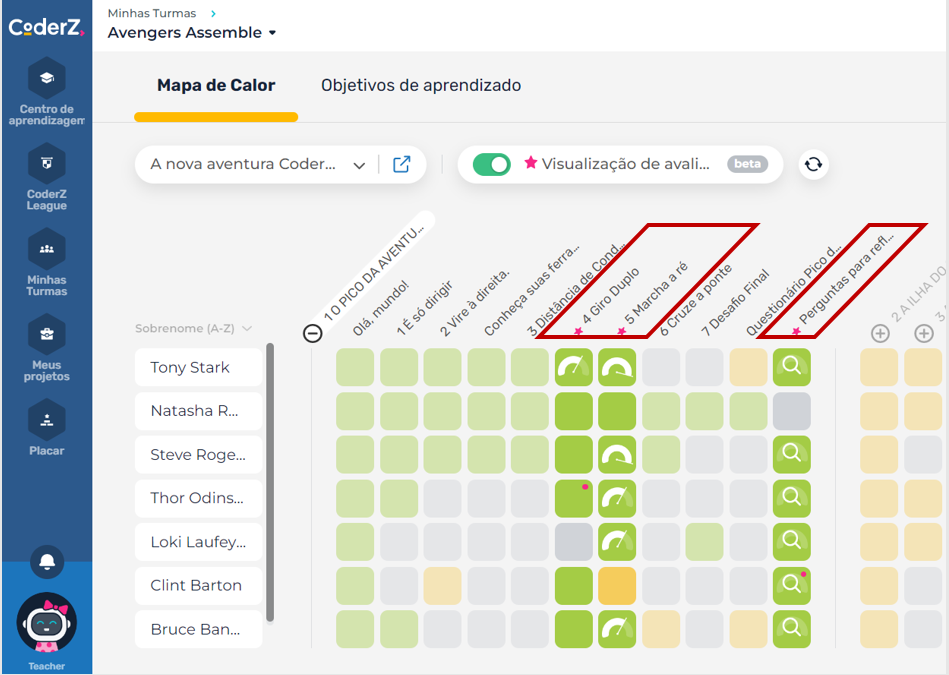The width and height of the screenshot is (949, 675).
Task: Toggle Visualização de avaliação switch
Action: [491, 165]
